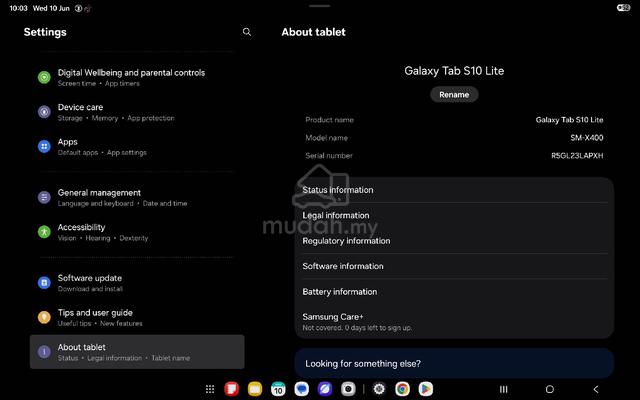The height and width of the screenshot is (400, 640).
Task: Open Software update in the sidebar
Action: [137, 283]
